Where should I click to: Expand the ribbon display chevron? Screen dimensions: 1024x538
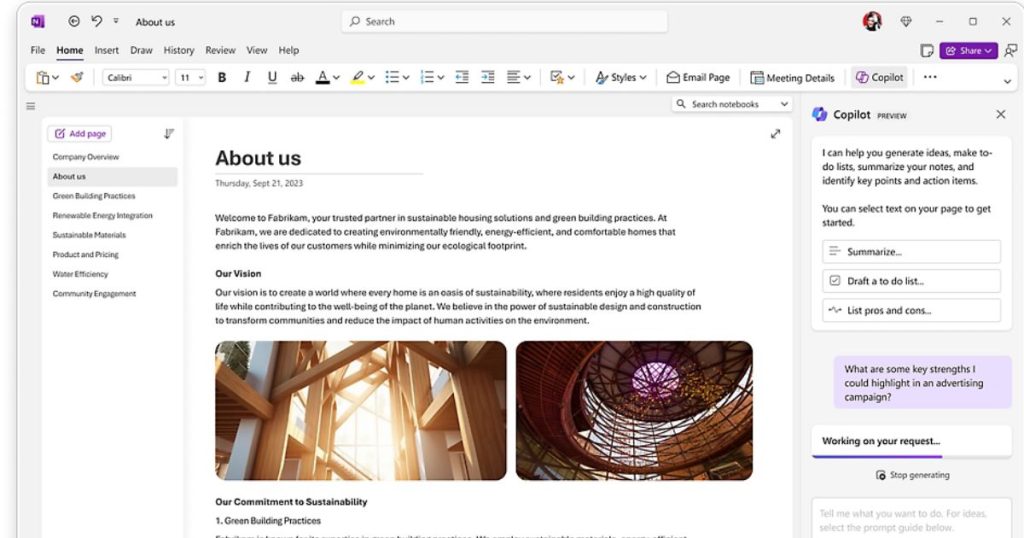pos(1007,82)
